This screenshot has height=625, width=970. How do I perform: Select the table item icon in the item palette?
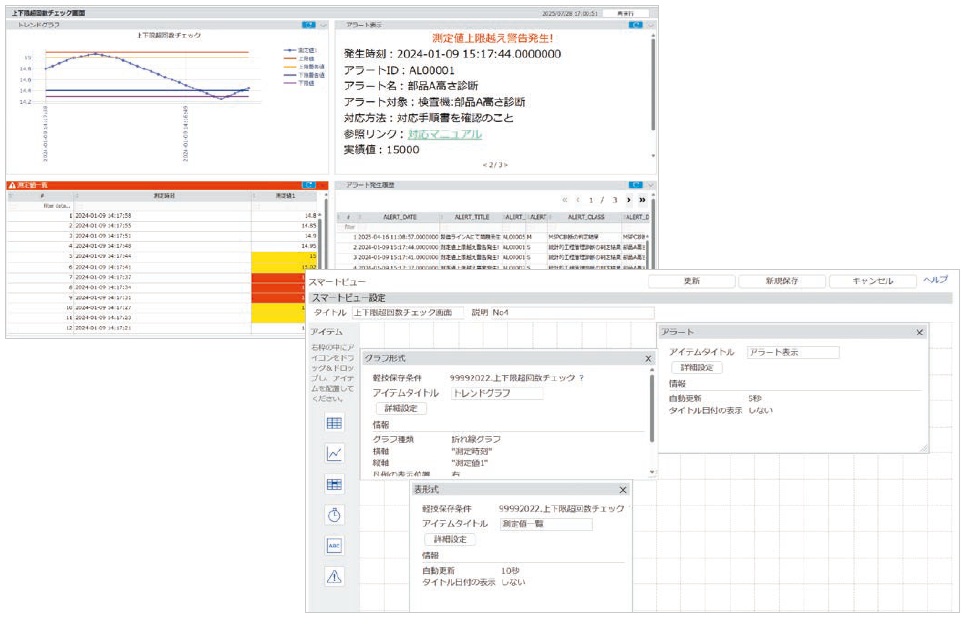coord(334,423)
